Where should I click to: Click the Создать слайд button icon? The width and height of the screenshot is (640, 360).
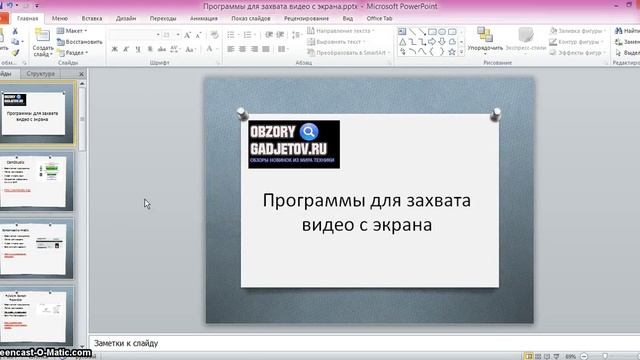tap(42, 36)
